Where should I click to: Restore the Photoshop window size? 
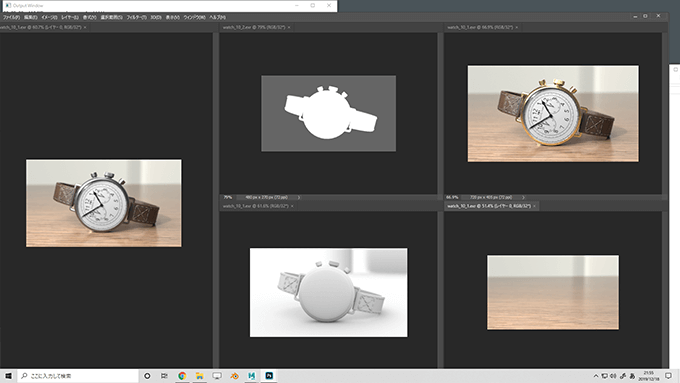(x=645, y=16)
